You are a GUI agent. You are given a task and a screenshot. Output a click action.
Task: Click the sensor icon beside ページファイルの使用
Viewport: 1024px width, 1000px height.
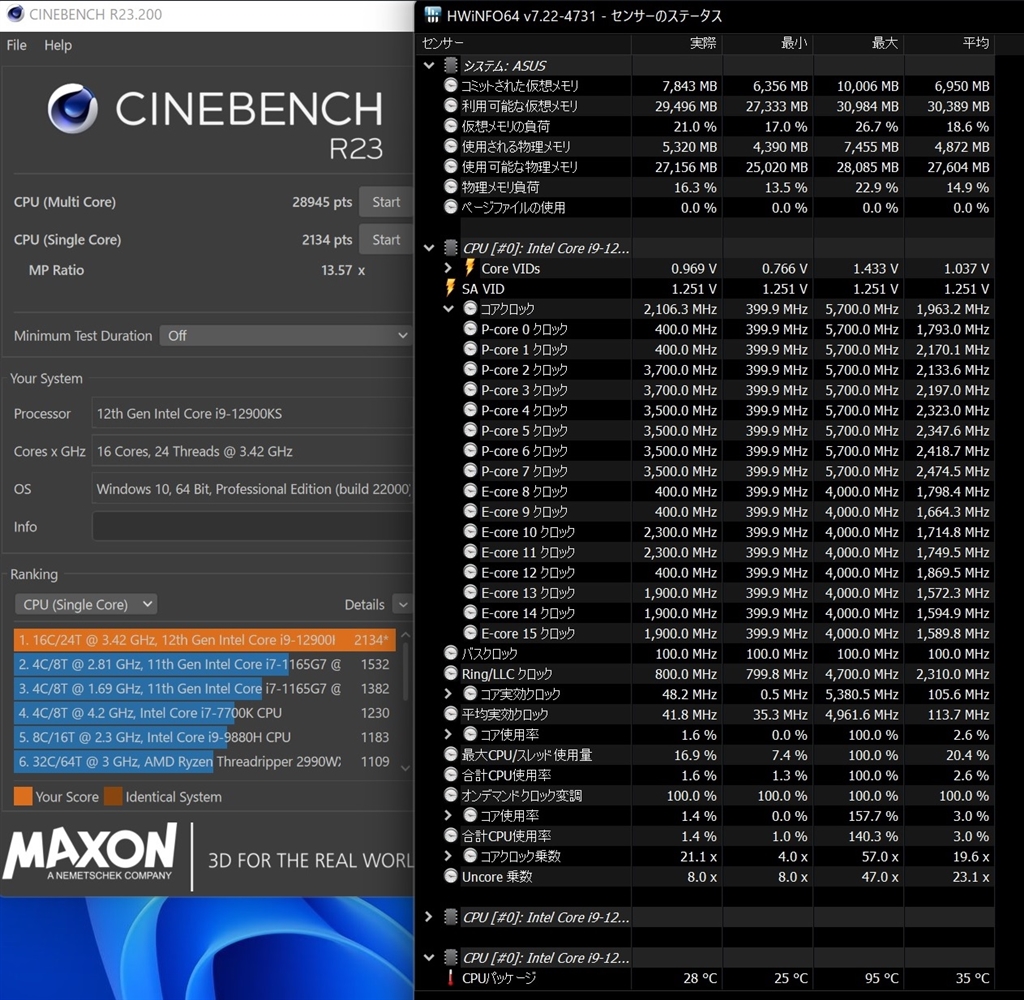[451, 207]
